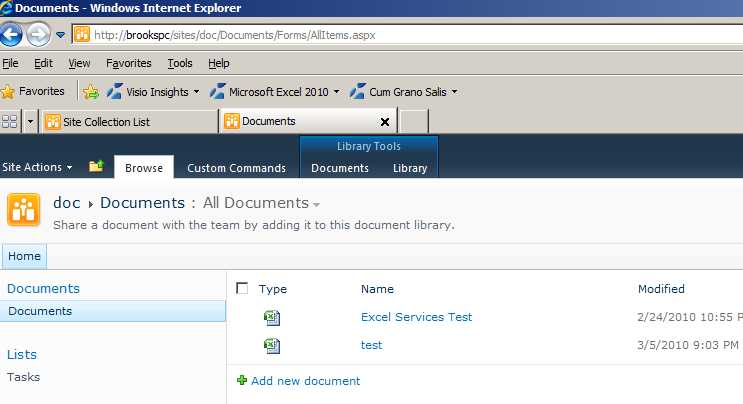Switch to the Custom Commands ribbon tab

pyautogui.click(x=236, y=168)
